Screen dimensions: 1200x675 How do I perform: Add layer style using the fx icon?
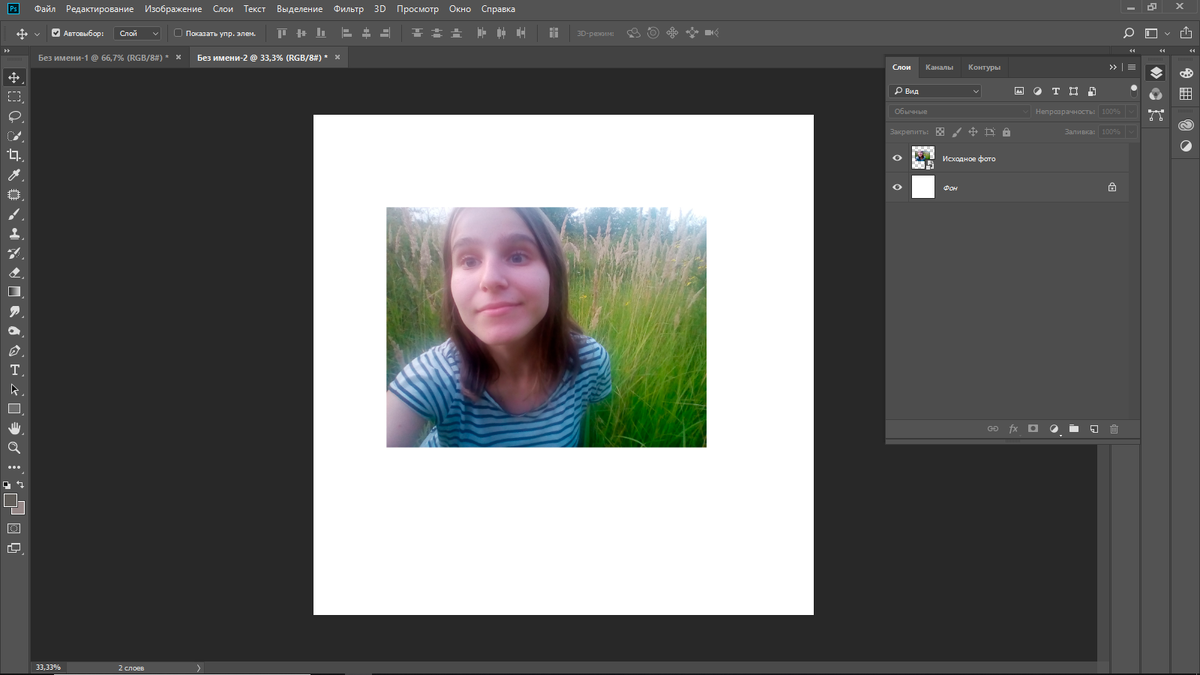coord(1013,429)
